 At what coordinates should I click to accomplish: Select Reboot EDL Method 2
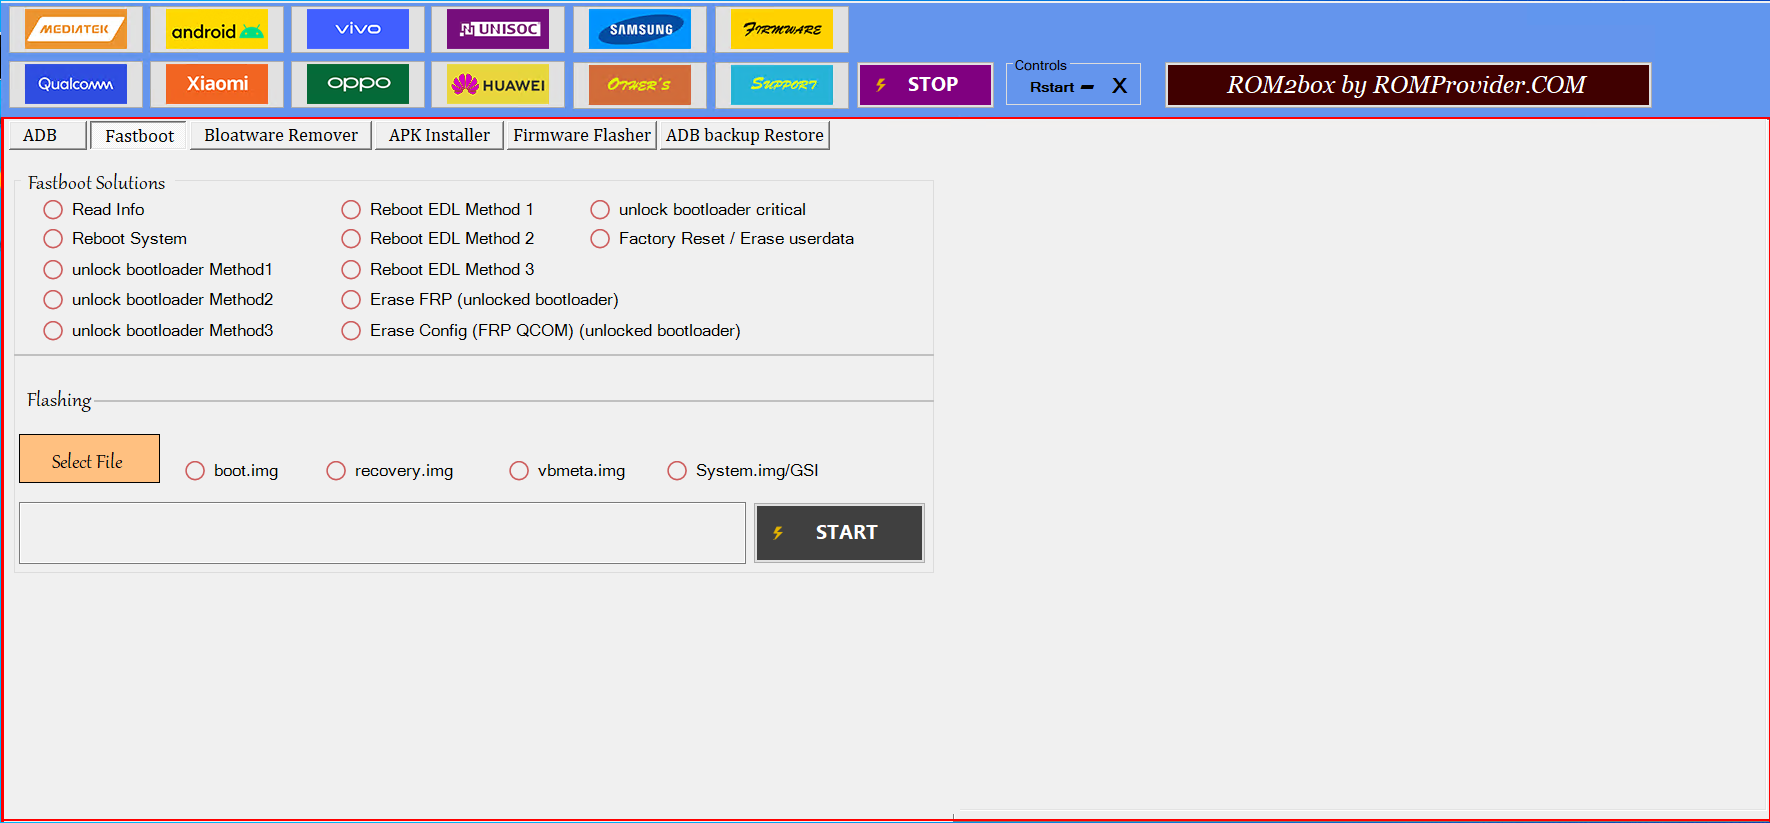[x=438, y=238]
